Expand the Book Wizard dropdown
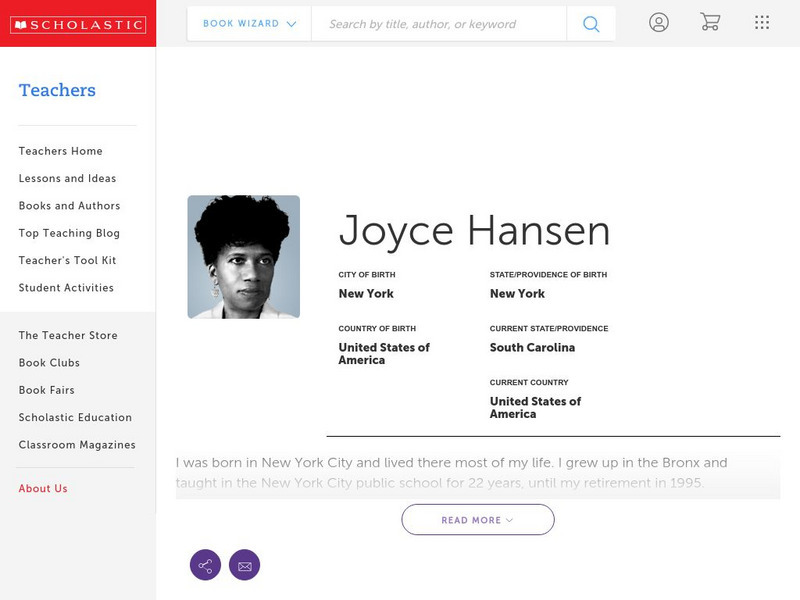 [x=249, y=24]
